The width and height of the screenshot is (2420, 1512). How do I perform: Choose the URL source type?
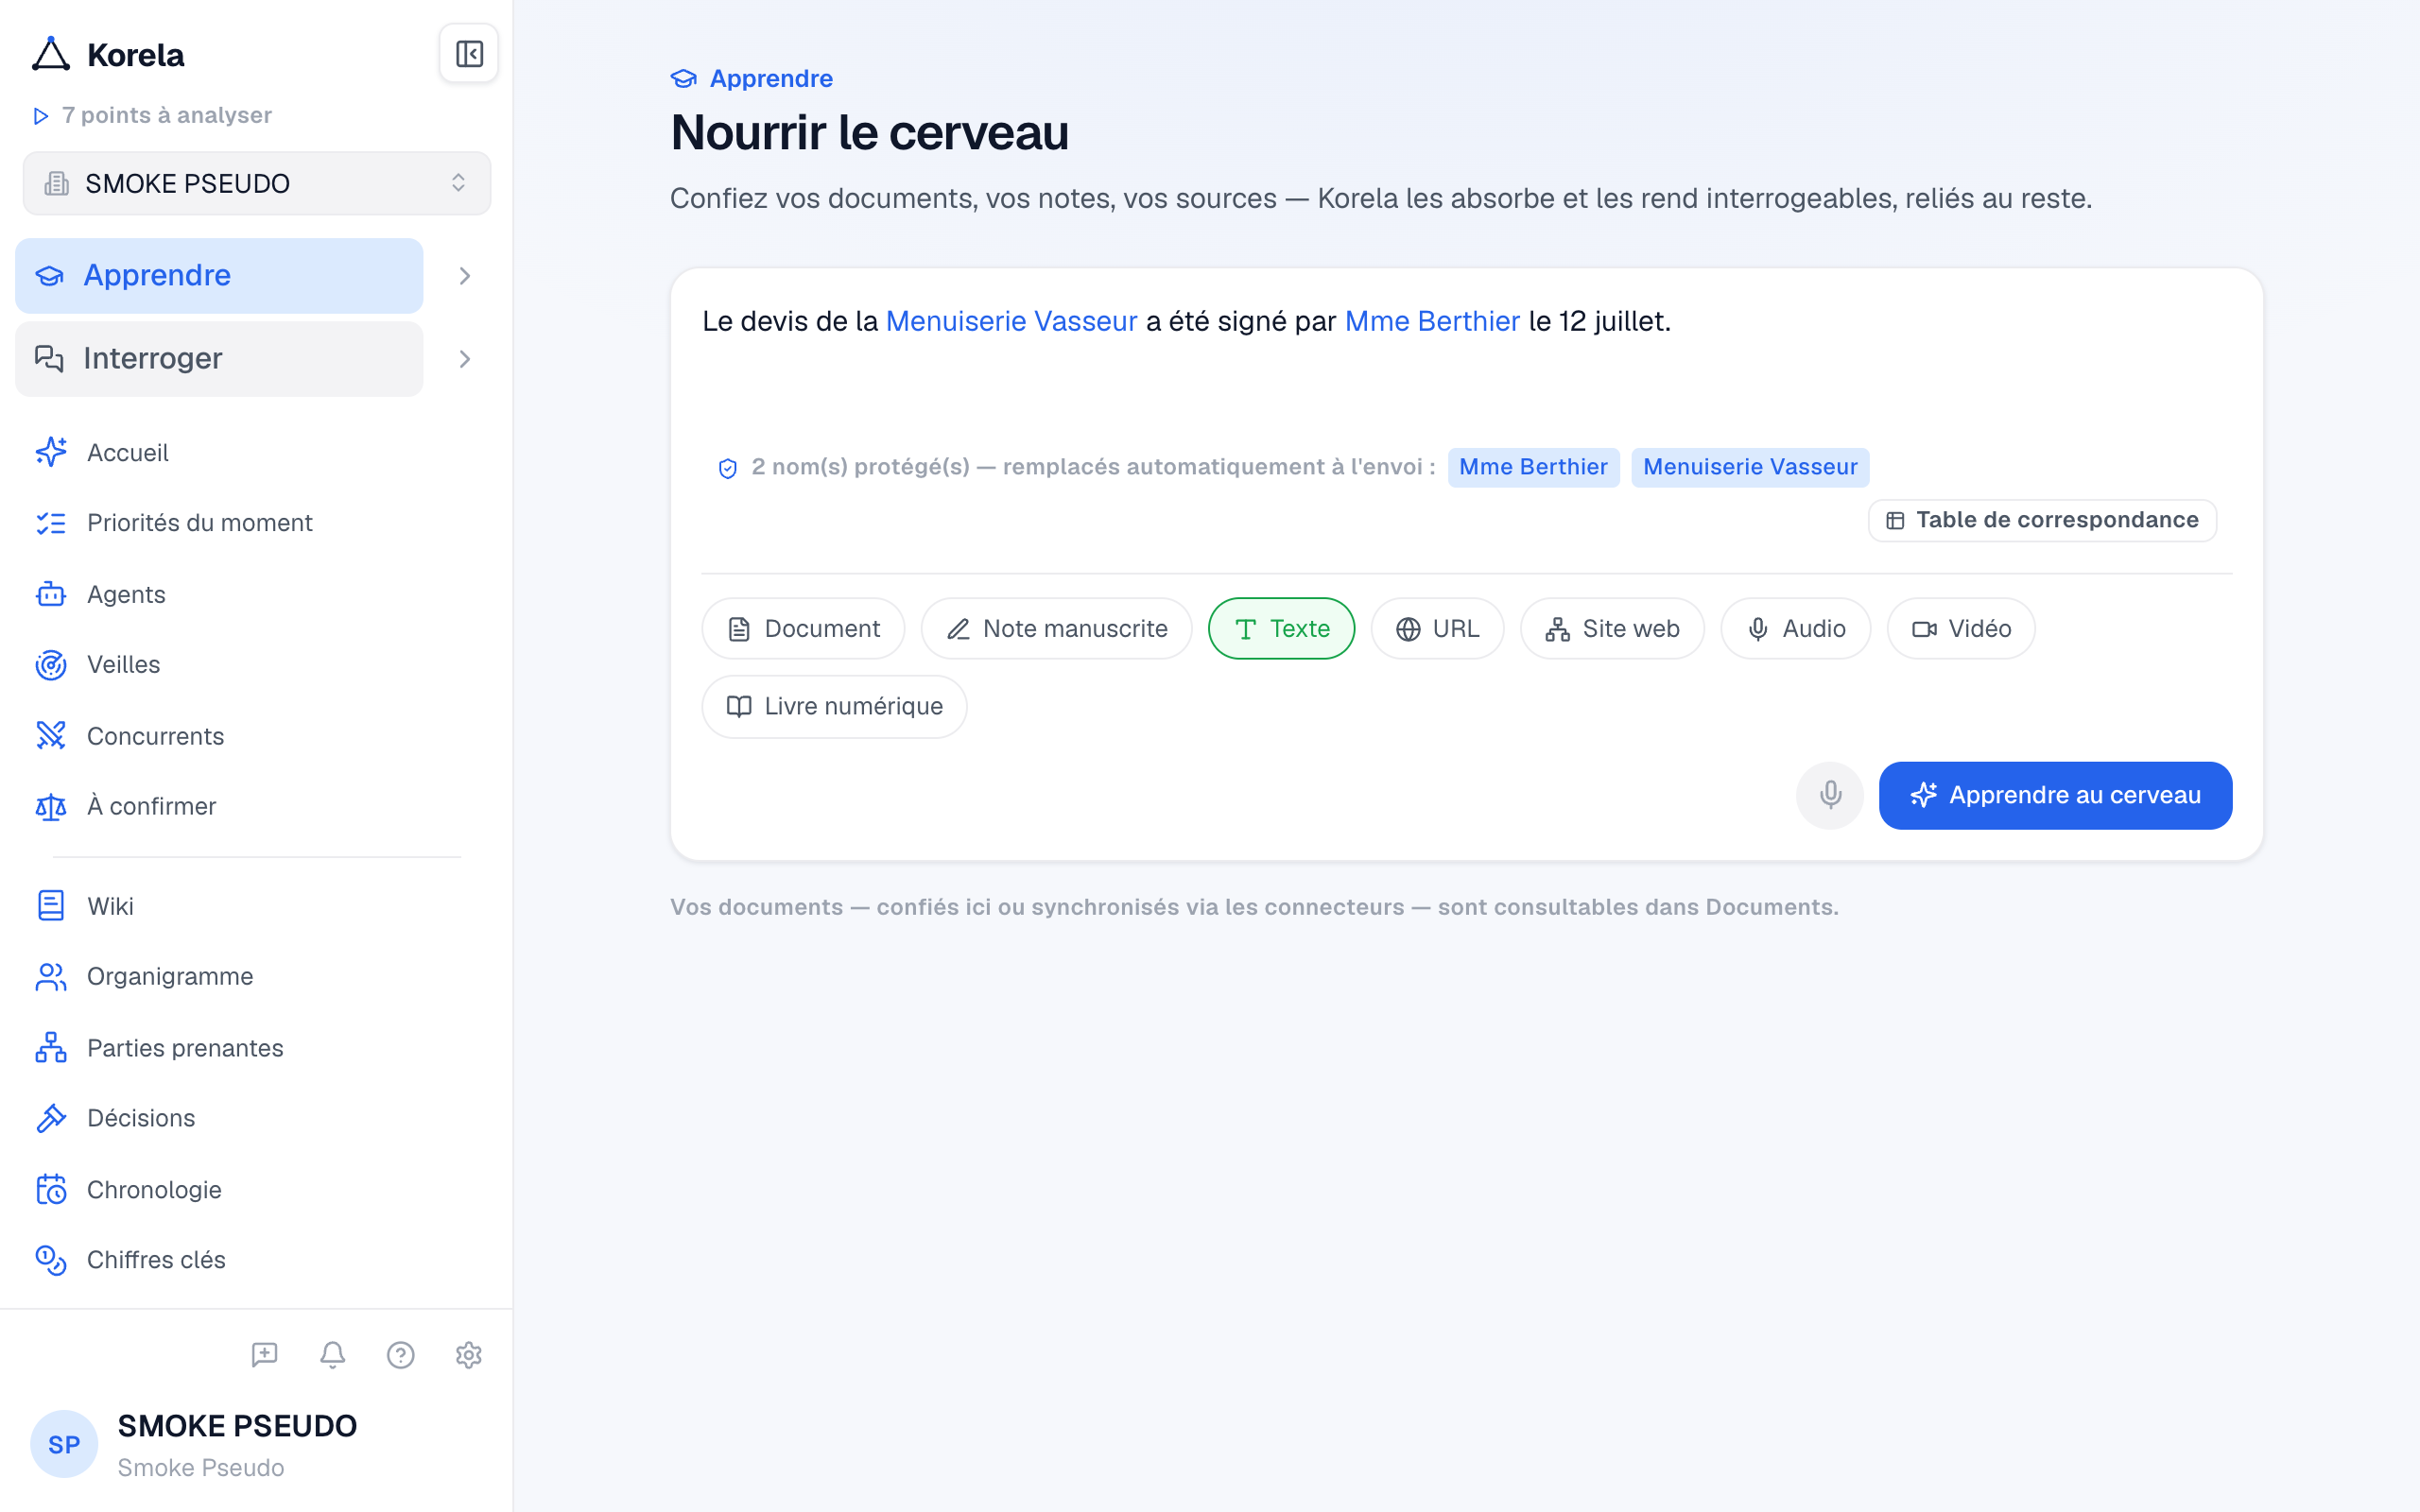[1438, 629]
